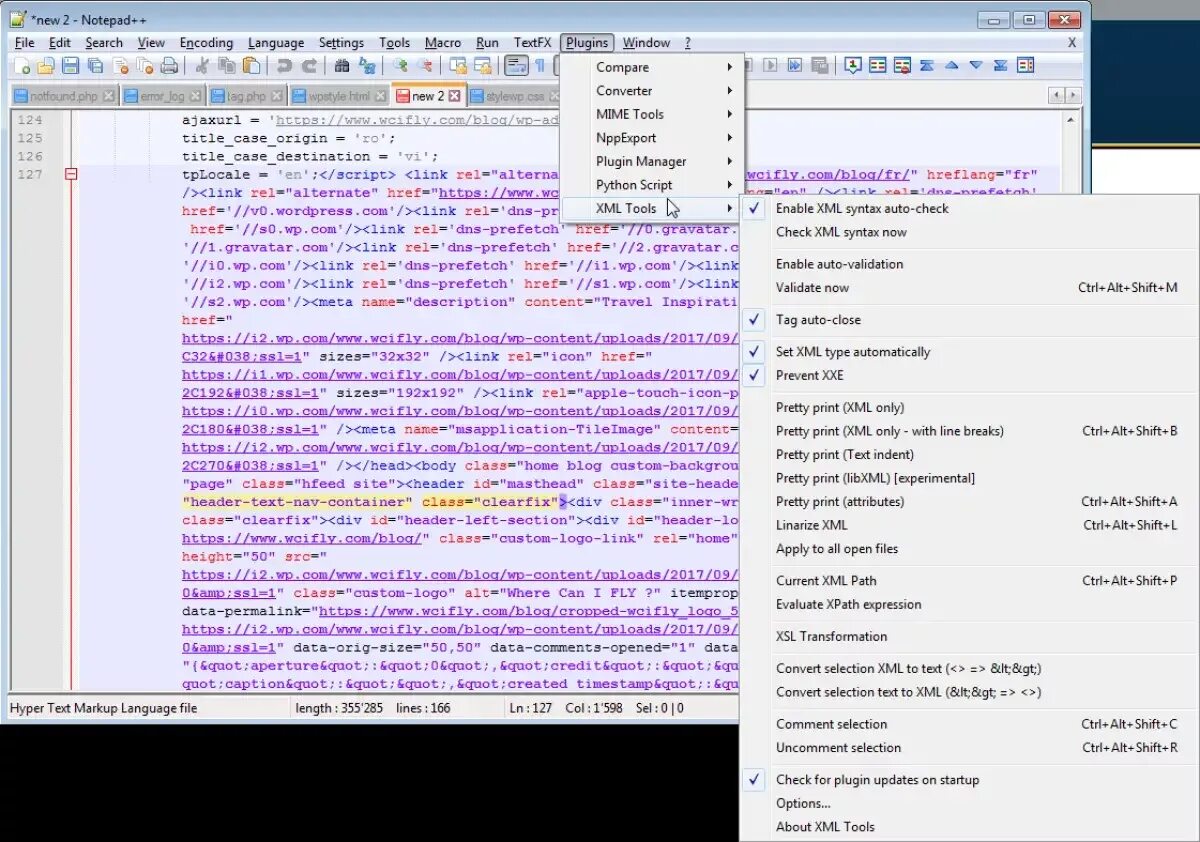The width and height of the screenshot is (1200, 842).
Task: Click the Open file toolbar icon
Action: 46,66
